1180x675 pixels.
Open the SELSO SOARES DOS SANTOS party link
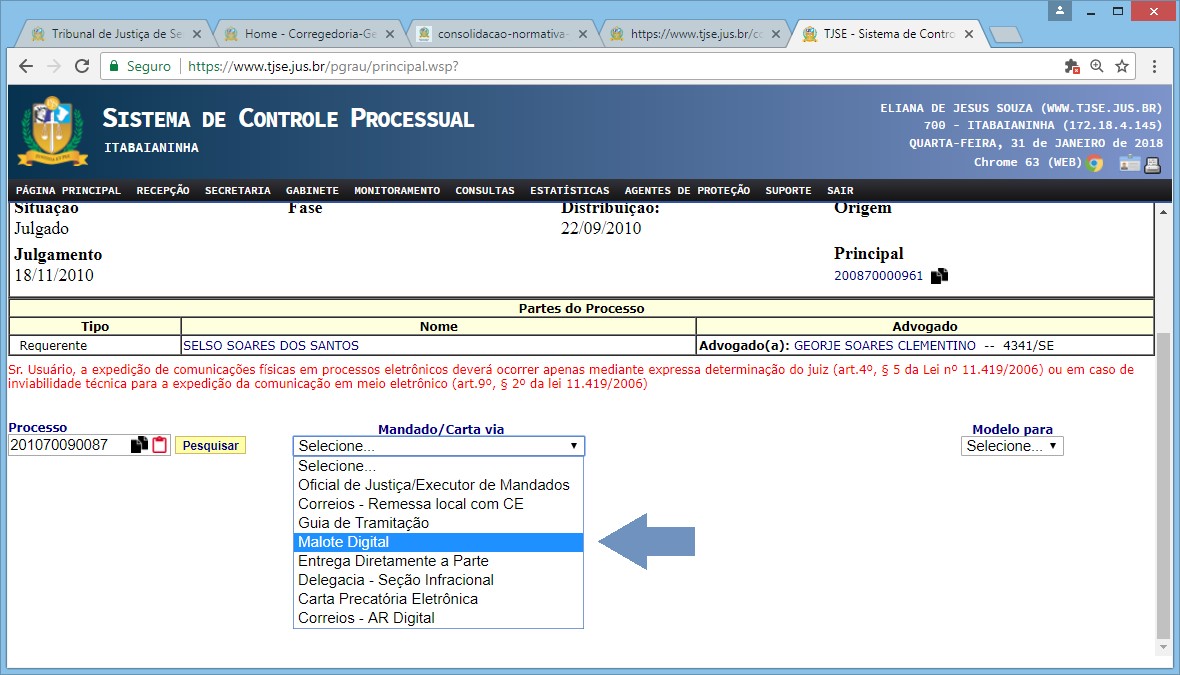click(x=271, y=346)
